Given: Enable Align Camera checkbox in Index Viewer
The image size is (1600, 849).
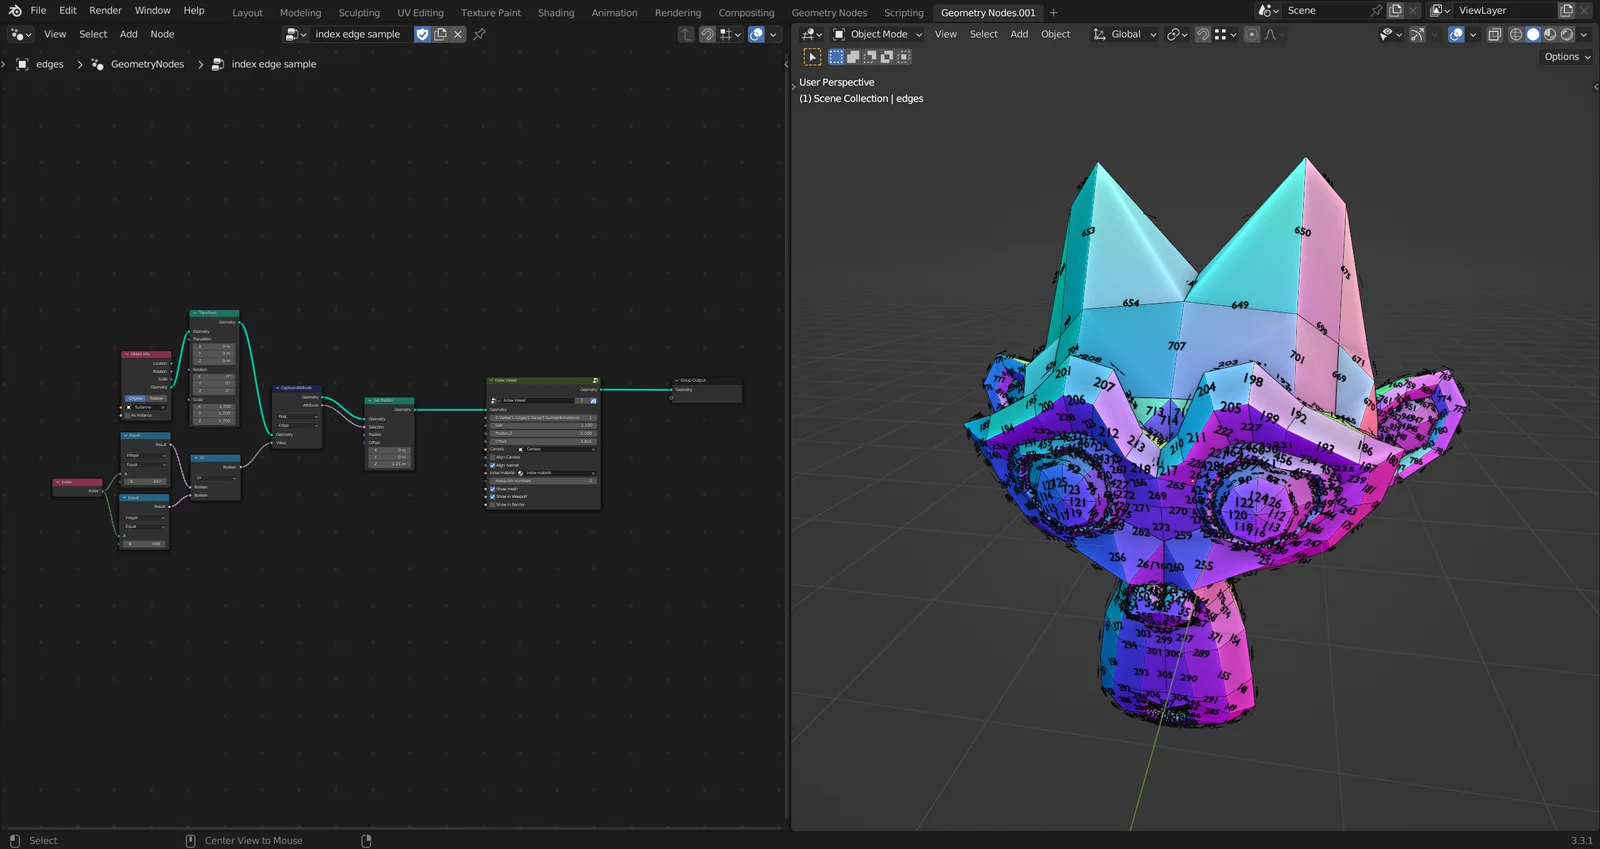Looking at the screenshot, I should click(493, 457).
